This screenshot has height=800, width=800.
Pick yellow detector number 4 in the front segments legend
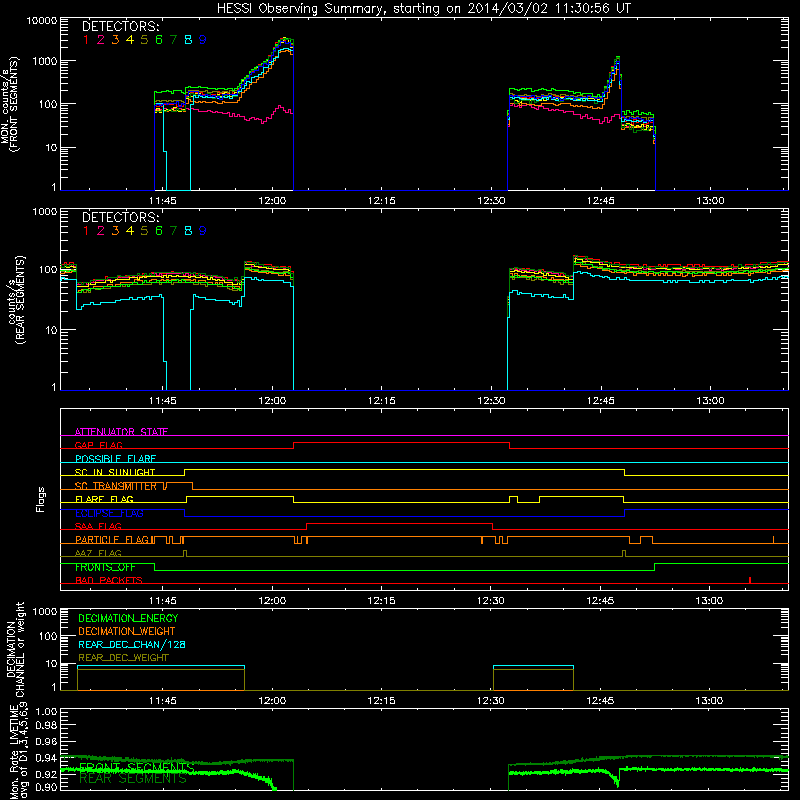(130, 40)
